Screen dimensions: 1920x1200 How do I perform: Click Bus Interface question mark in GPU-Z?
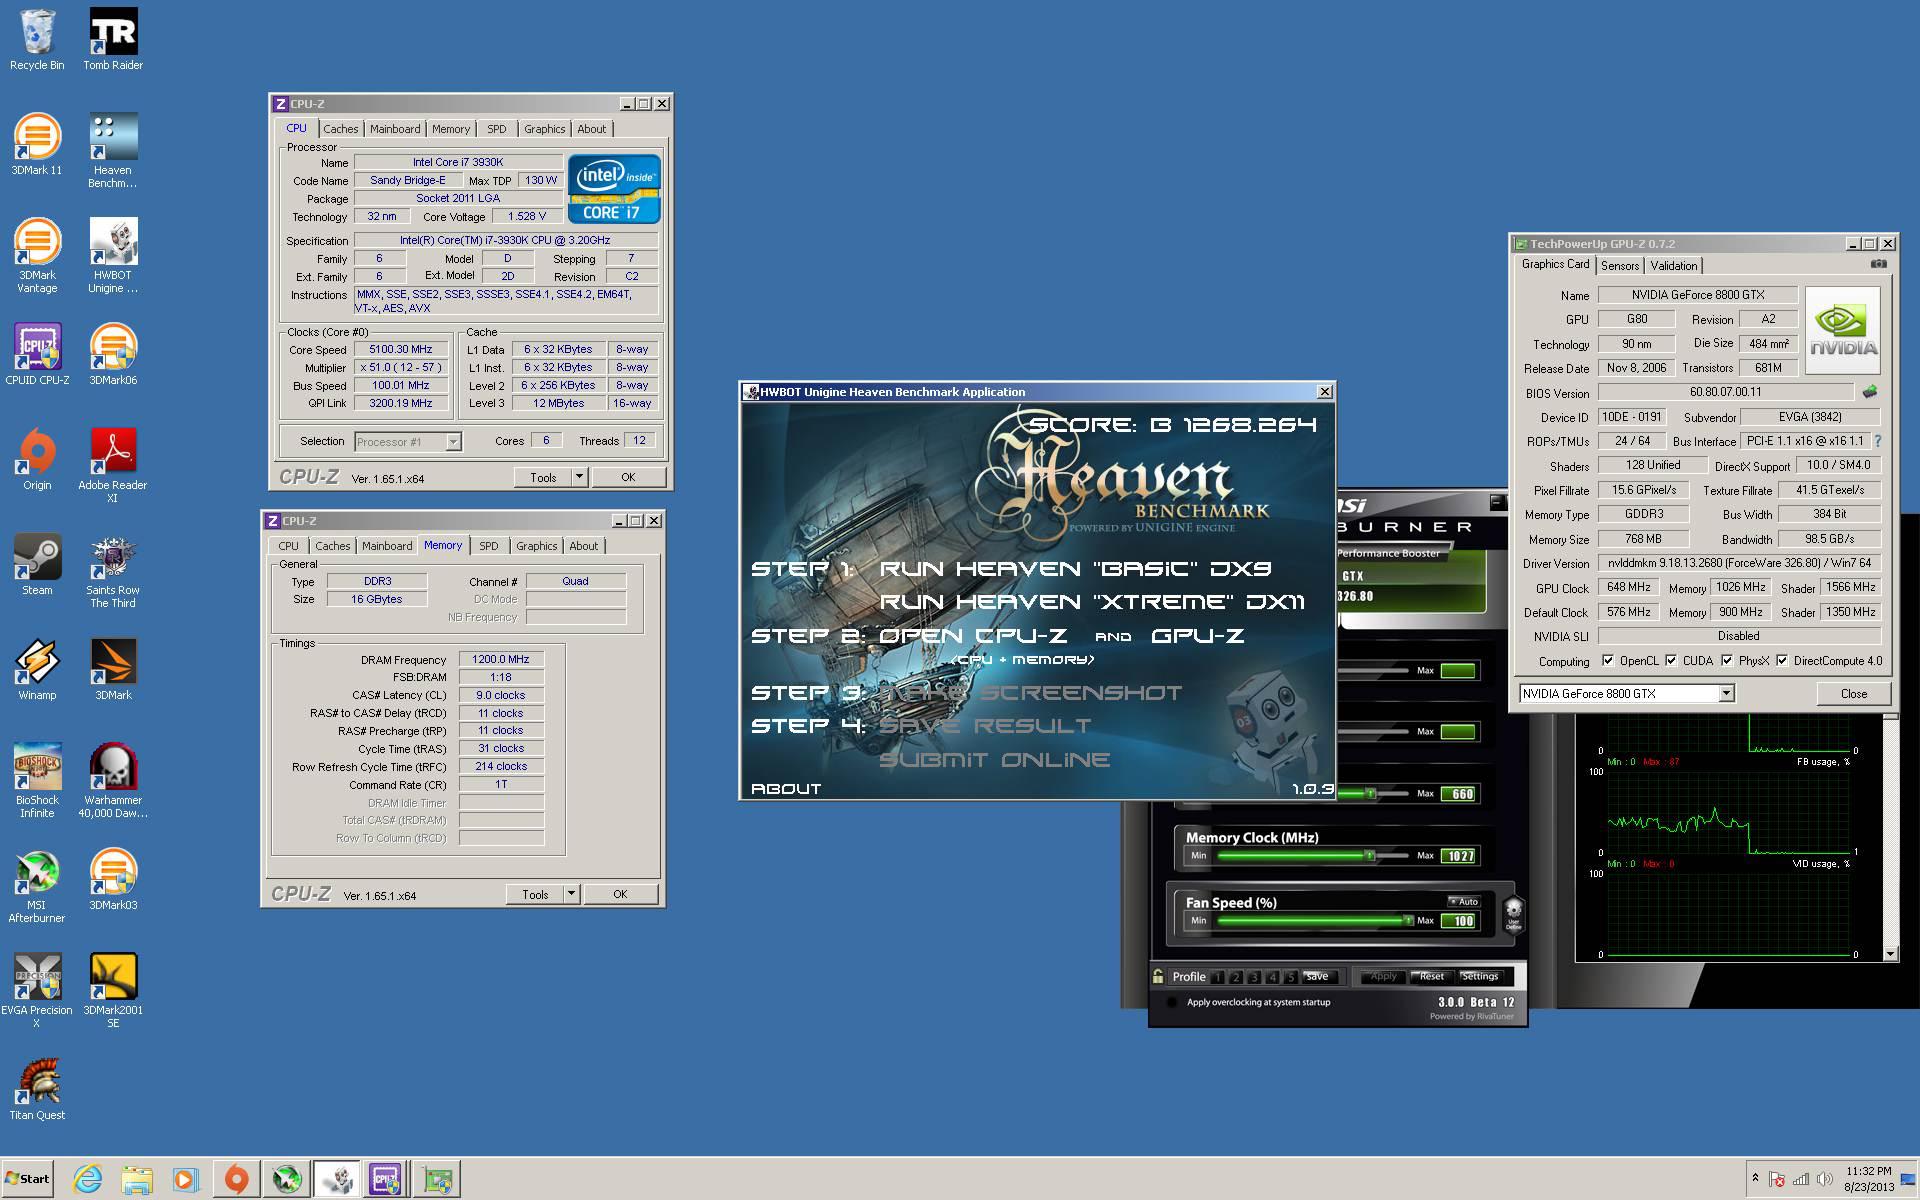point(1877,441)
